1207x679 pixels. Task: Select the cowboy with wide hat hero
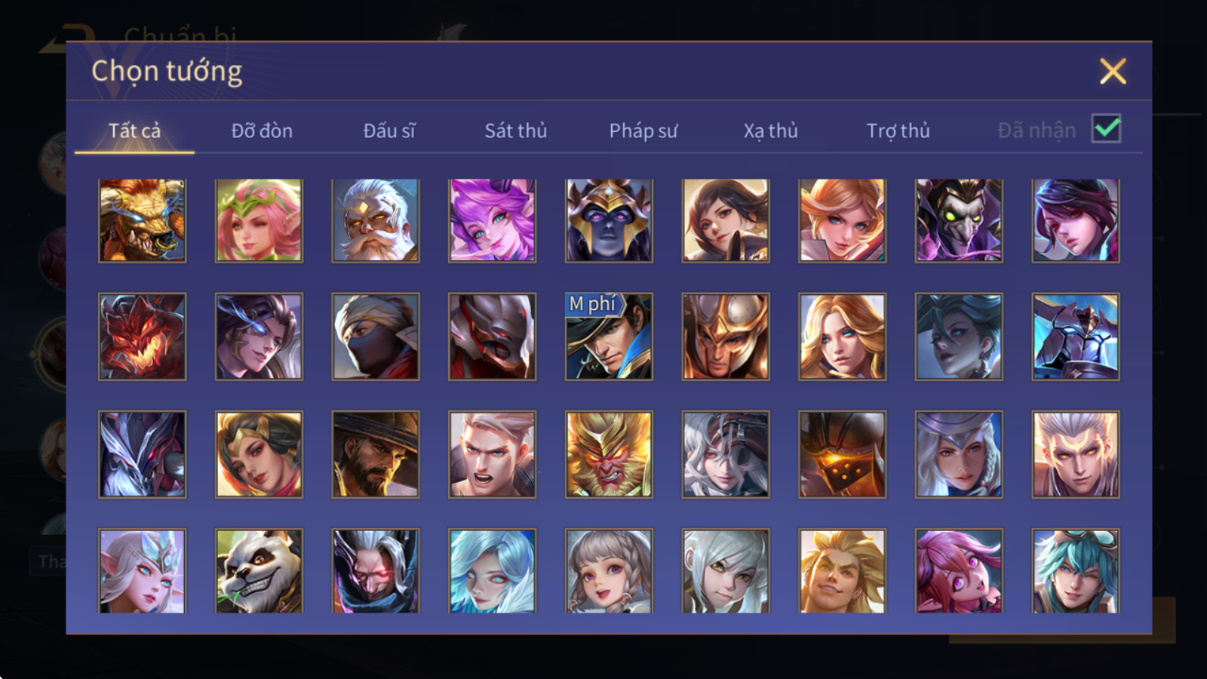(x=376, y=454)
